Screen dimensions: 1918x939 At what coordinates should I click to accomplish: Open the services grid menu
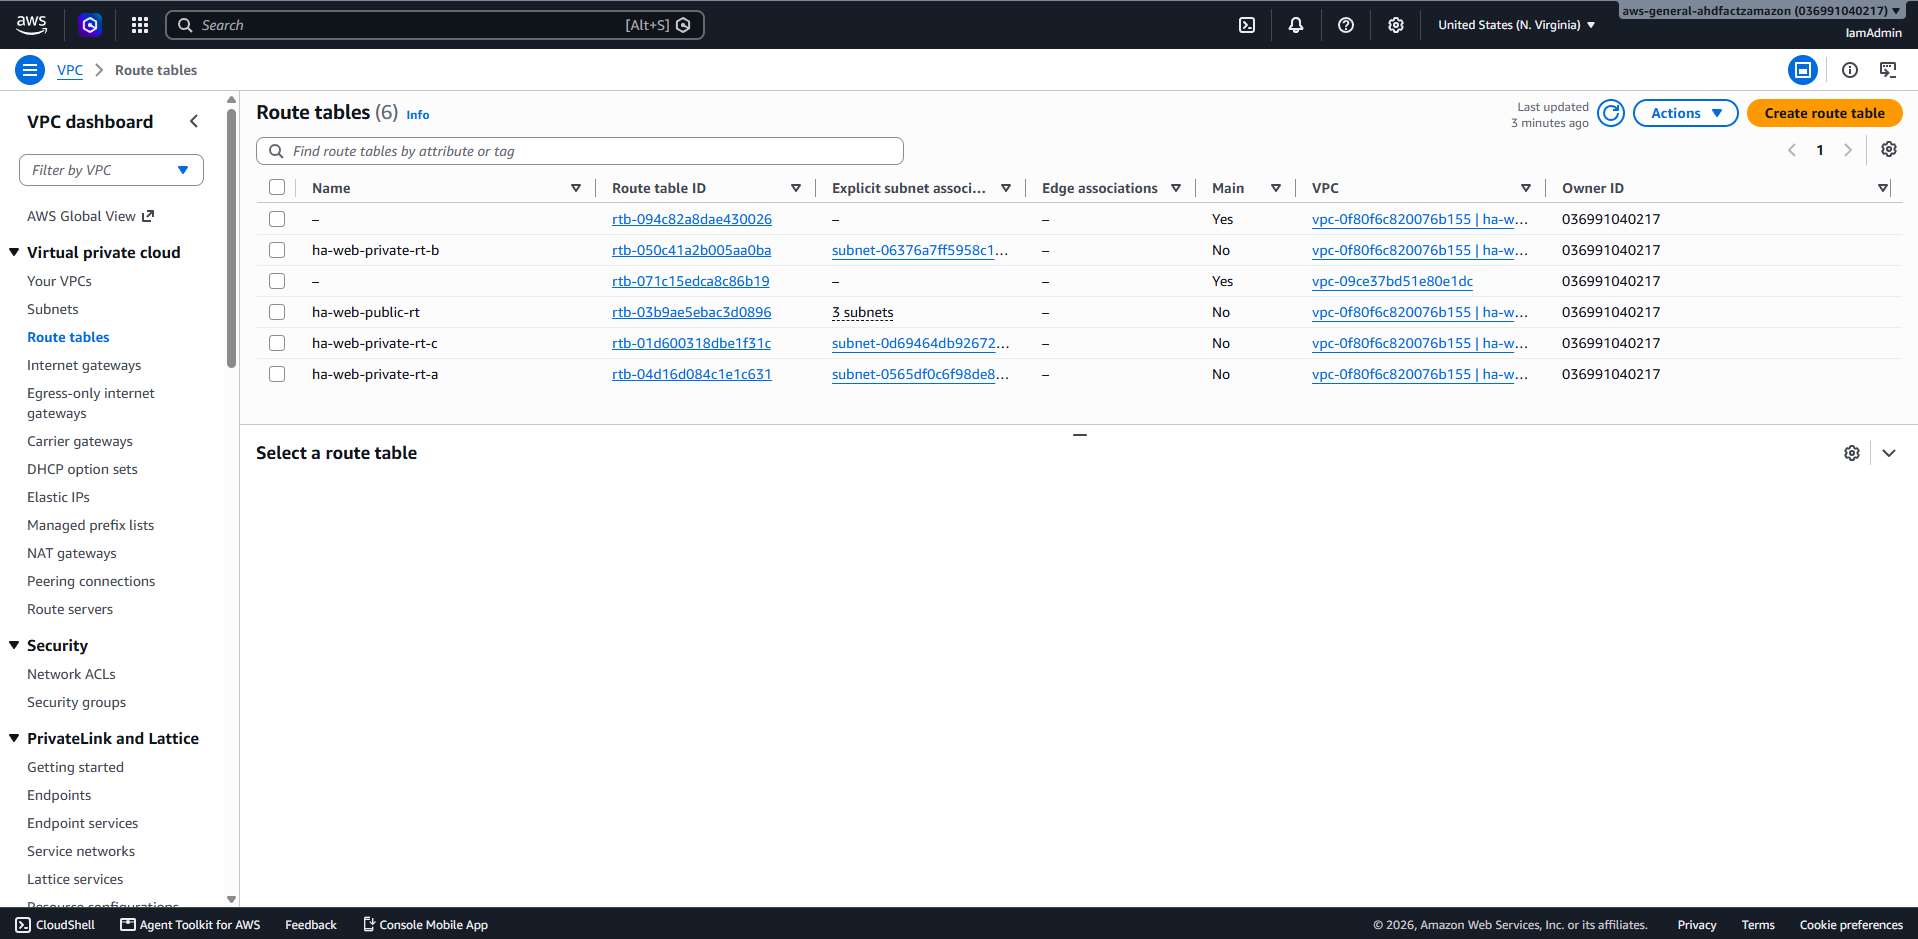pyautogui.click(x=140, y=25)
